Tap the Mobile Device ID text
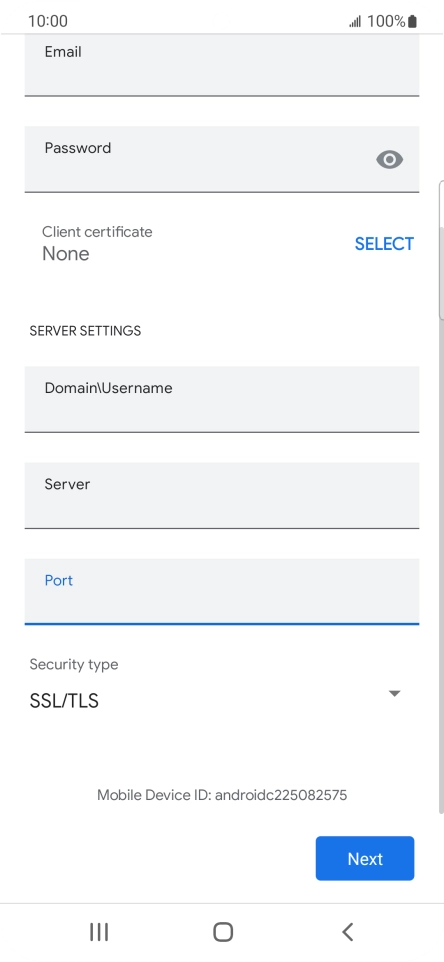 point(222,795)
